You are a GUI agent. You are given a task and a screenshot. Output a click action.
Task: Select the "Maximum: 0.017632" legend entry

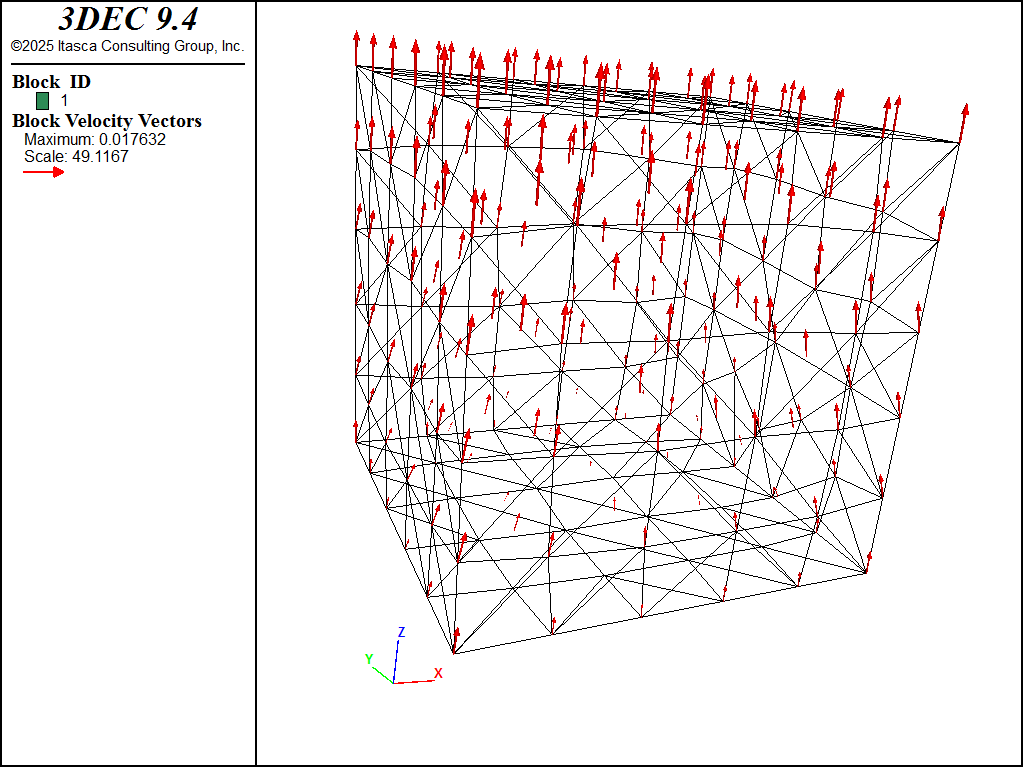pos(95,140)
